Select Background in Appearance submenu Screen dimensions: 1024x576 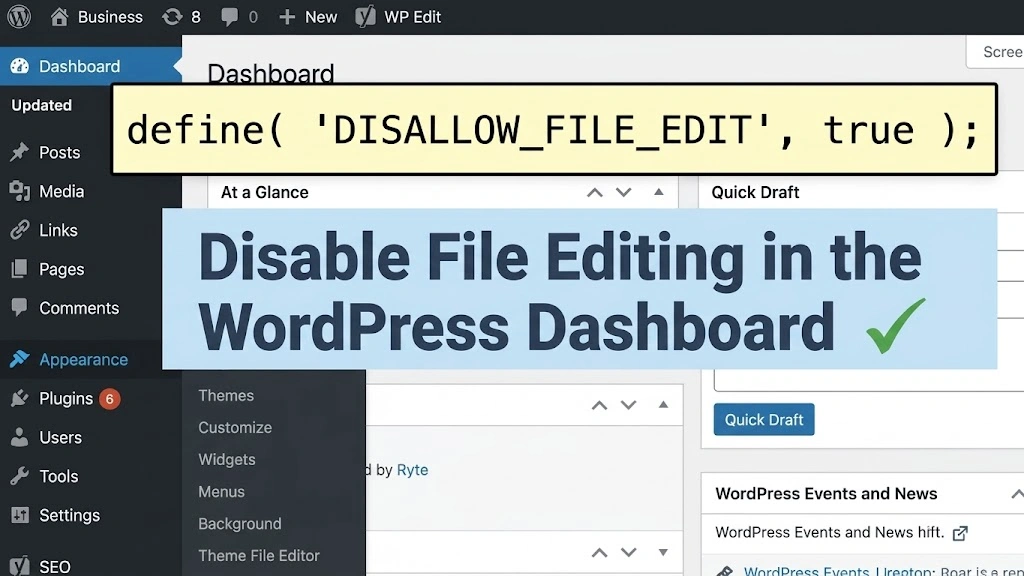click(x=240, y=523)
